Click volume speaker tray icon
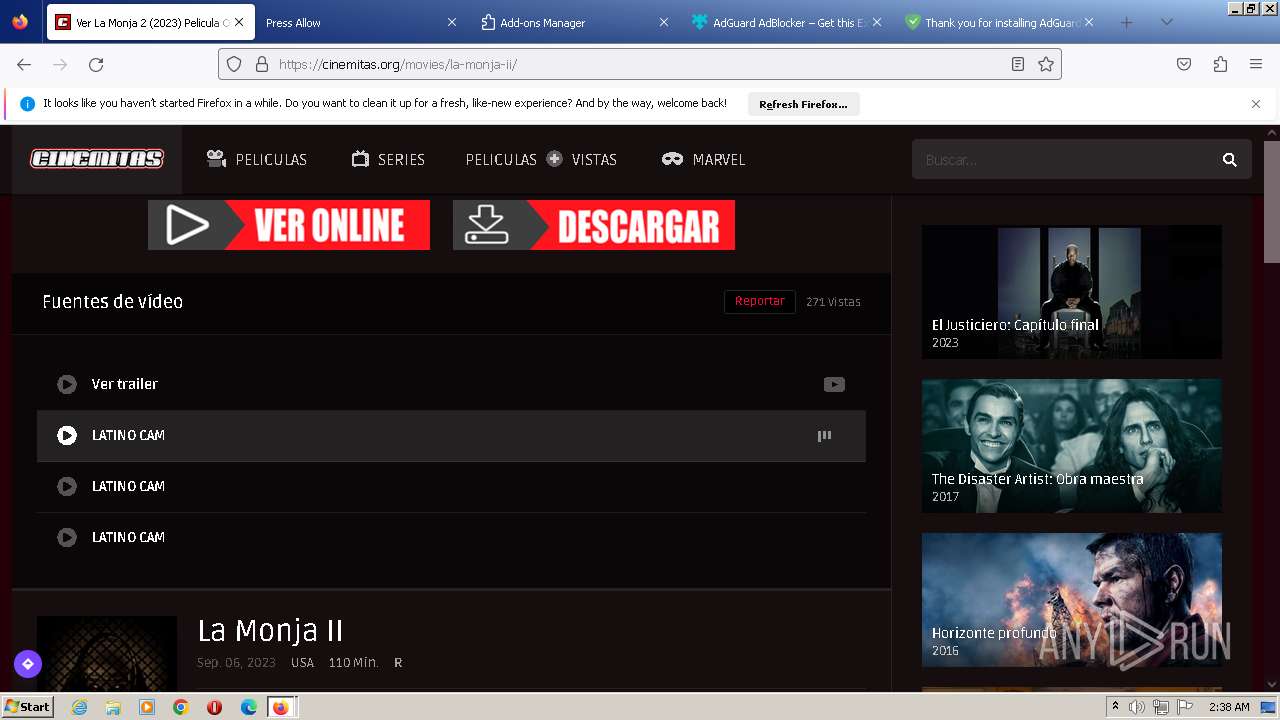This screenshot has height=720, width=1280. coord(1137,707)
